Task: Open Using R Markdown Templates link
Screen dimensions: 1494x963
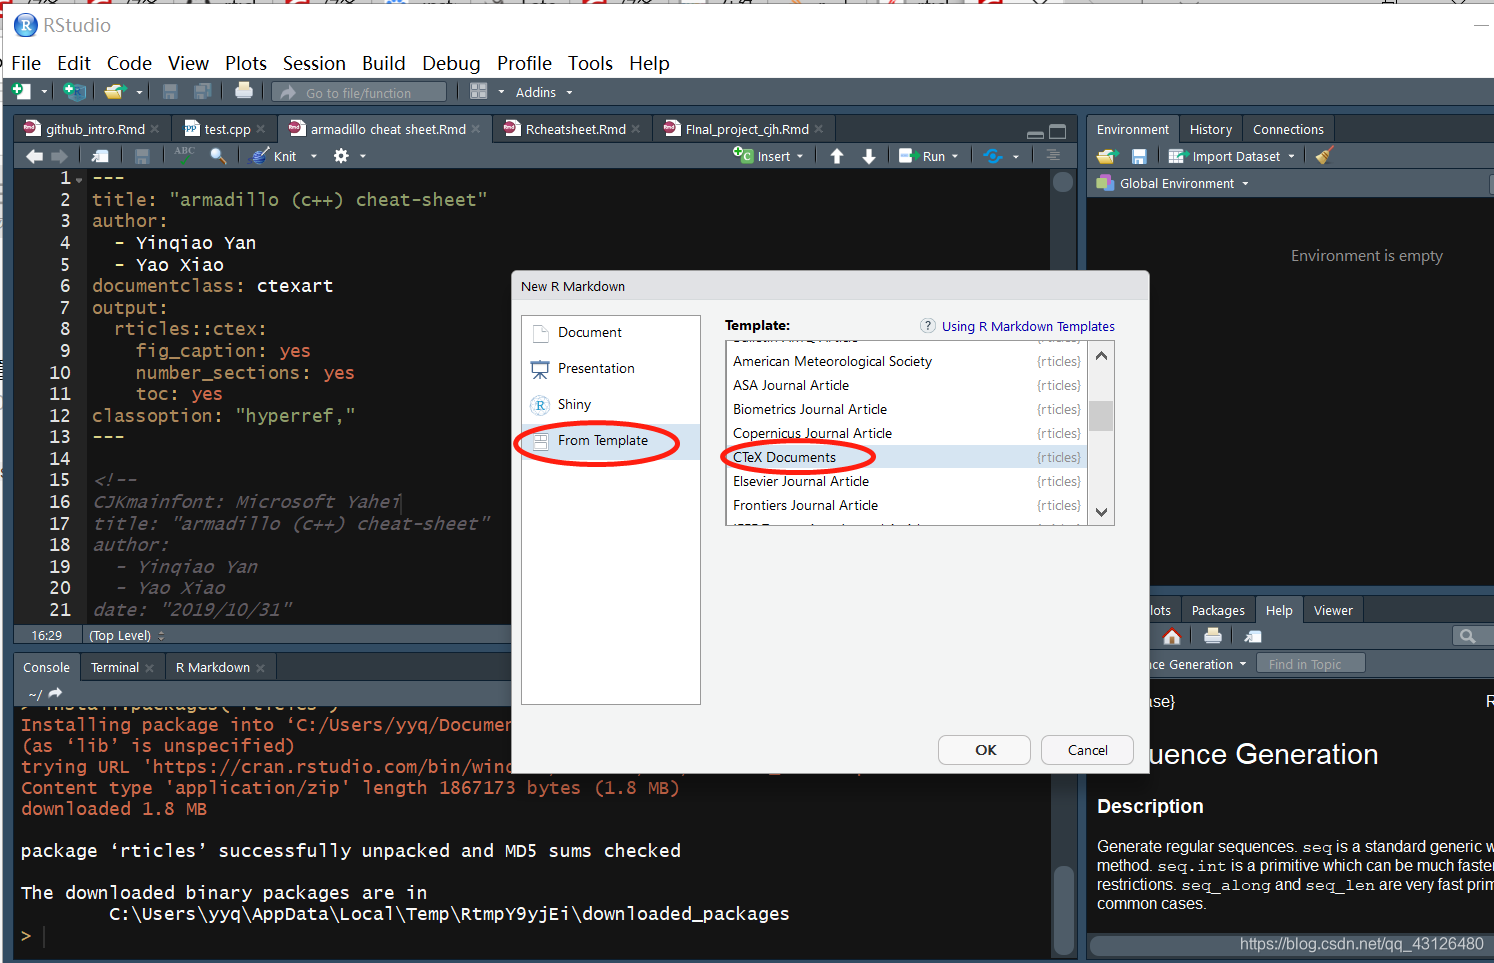Action: click(x=1028, y=326)
